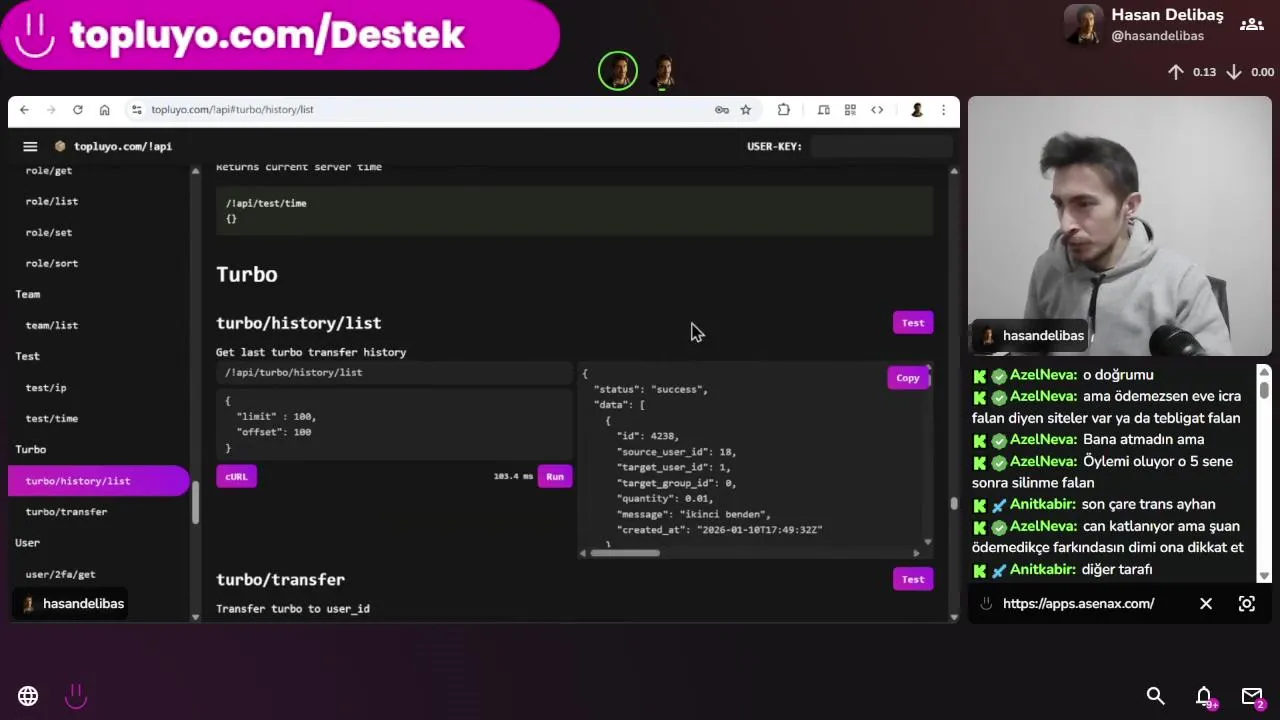Image resolution: width=1280 pixels, height=720 pixels.
Task: Click Test button for turbo/transfer
Action: coord(913,580)
